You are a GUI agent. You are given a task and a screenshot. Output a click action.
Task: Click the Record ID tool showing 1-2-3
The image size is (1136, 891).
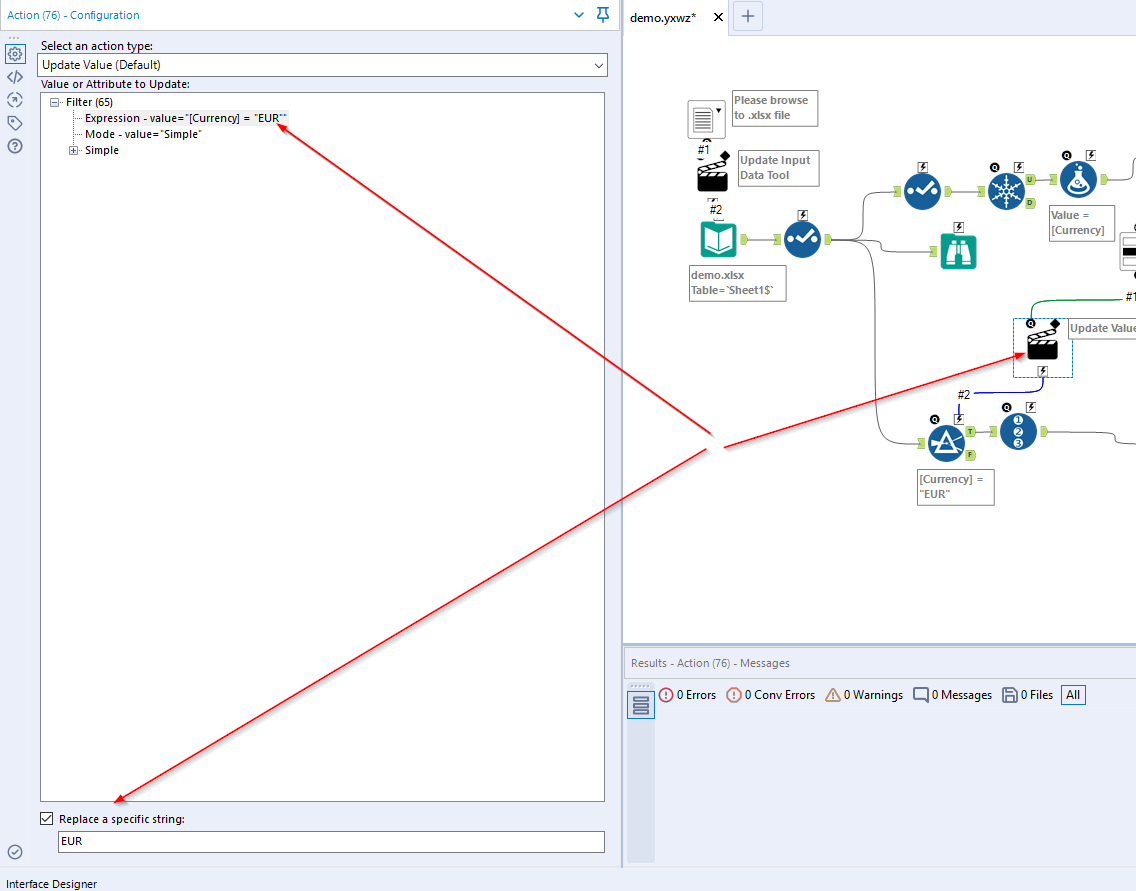coord(1017,431)
